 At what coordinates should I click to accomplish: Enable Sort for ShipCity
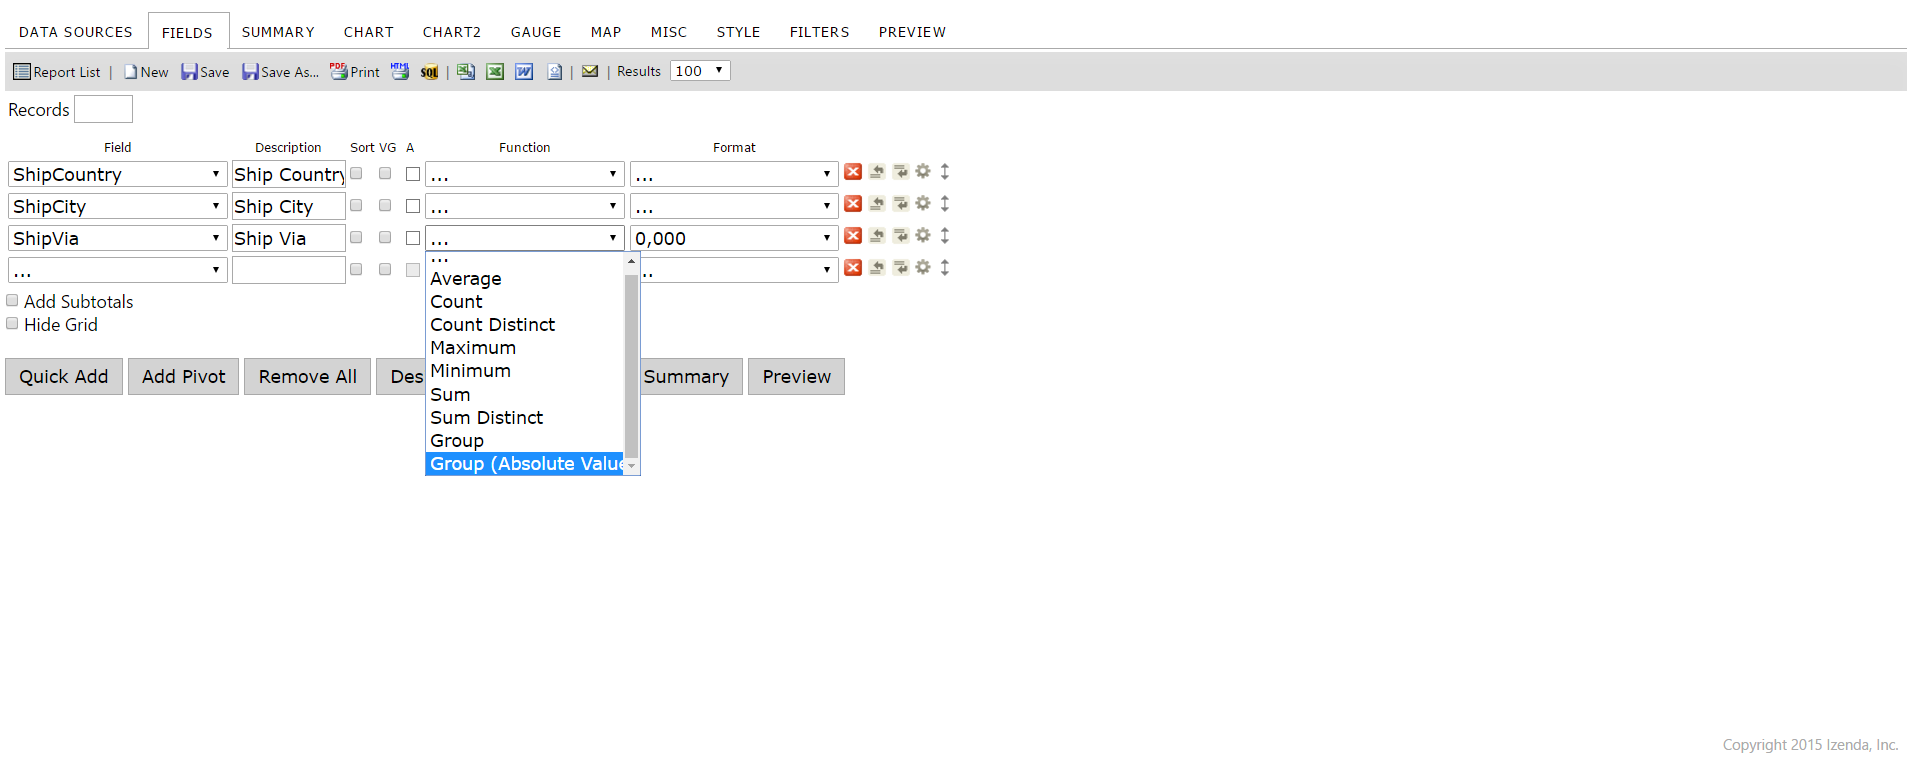356,206
